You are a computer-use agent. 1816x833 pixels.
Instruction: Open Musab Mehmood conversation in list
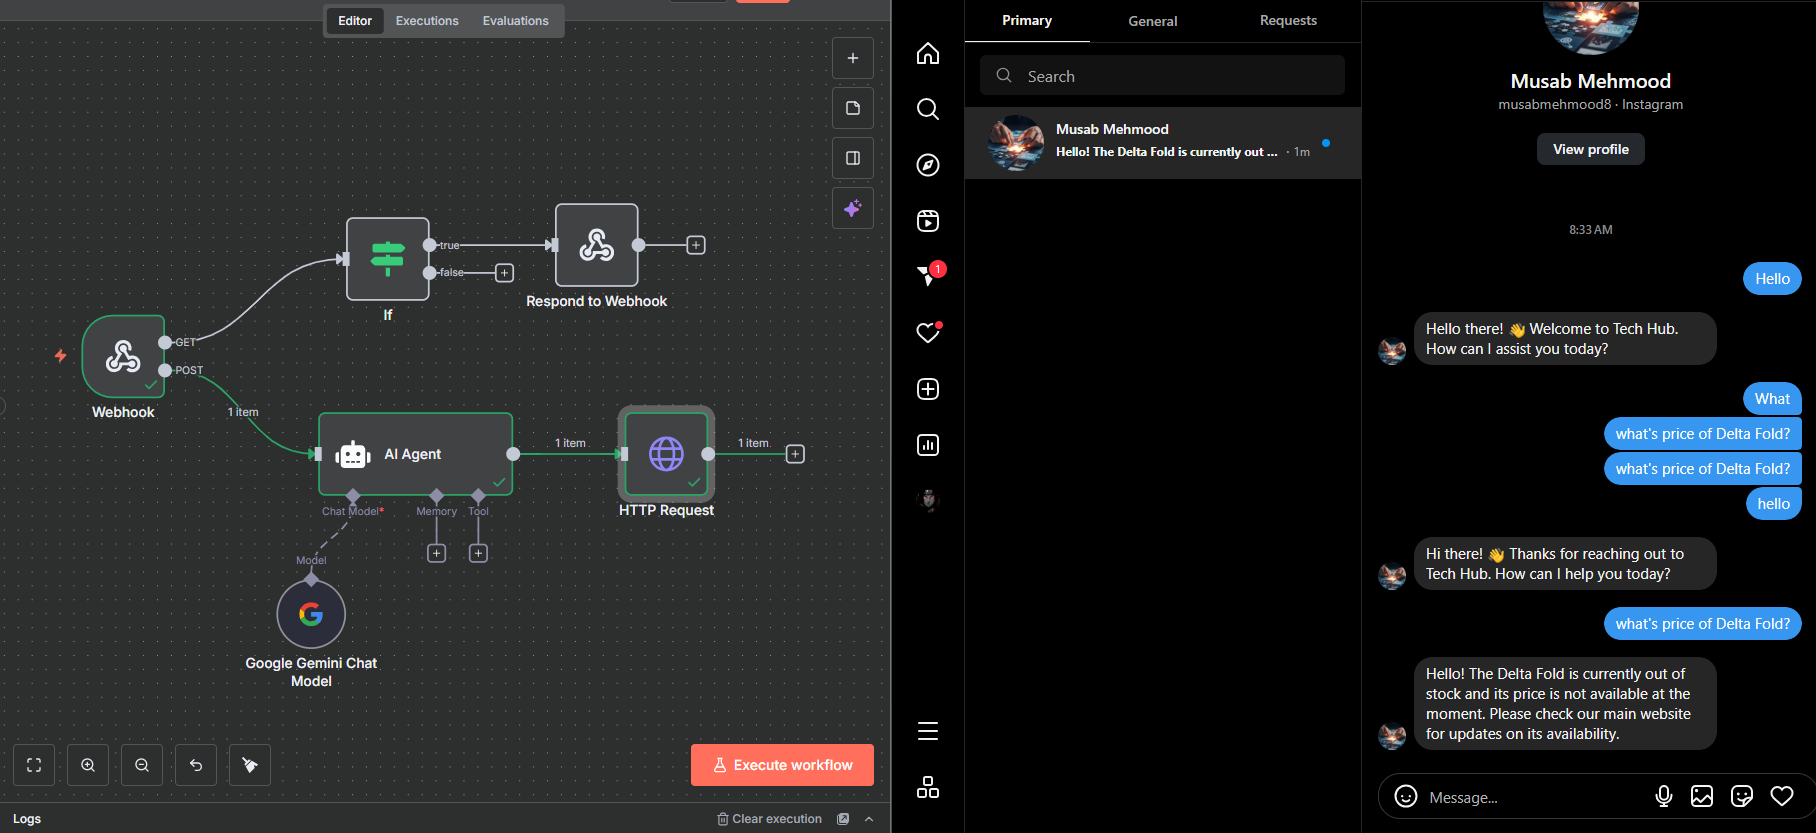tap(1162, 142)
